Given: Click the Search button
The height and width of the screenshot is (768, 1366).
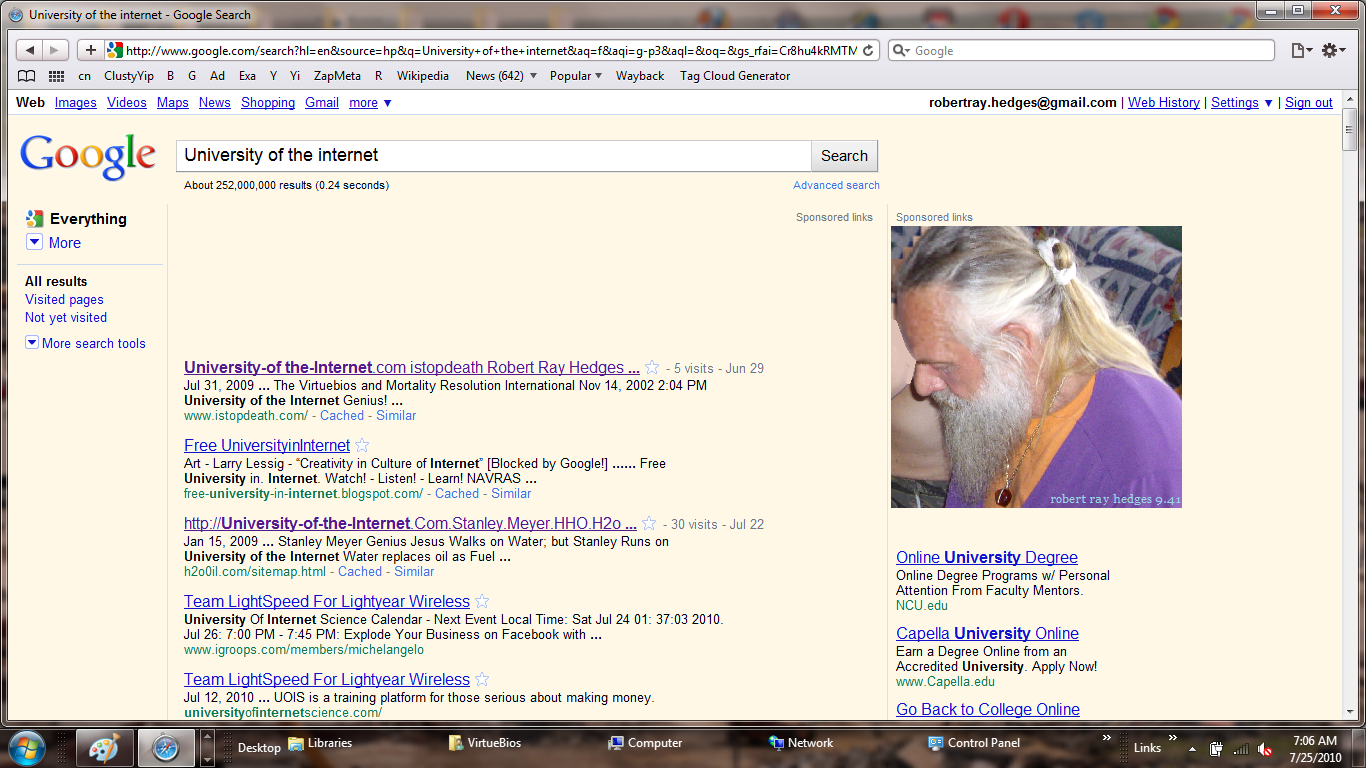Looking at the screenshot, I should (844, 156).
